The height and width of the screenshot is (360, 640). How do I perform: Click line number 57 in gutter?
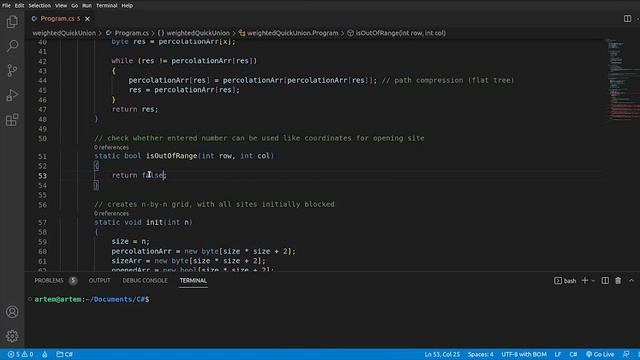click(42, 222)
